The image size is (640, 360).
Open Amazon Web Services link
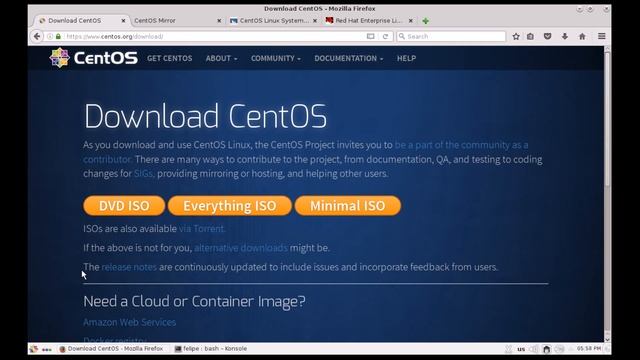pyautogui.click(x=129, y=322)
